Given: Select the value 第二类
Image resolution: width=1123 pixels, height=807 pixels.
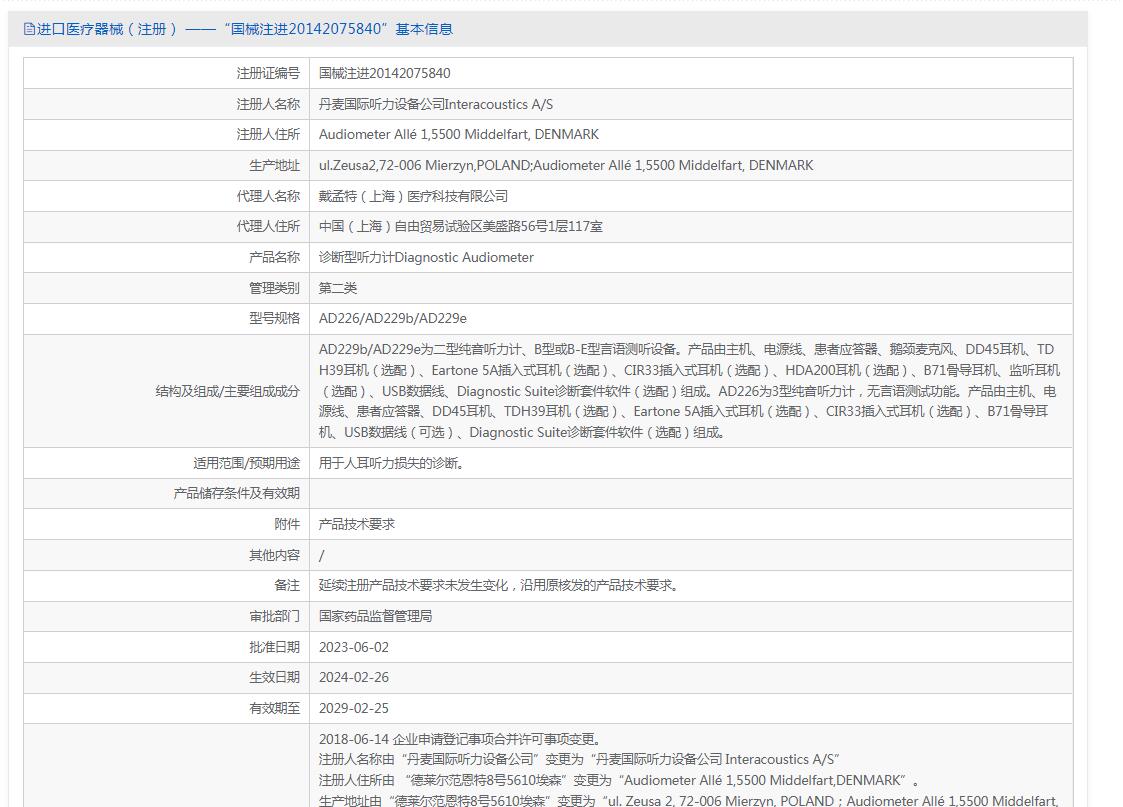Looking at the screenshot, I should pyautogui.click(x=337, y=288).
